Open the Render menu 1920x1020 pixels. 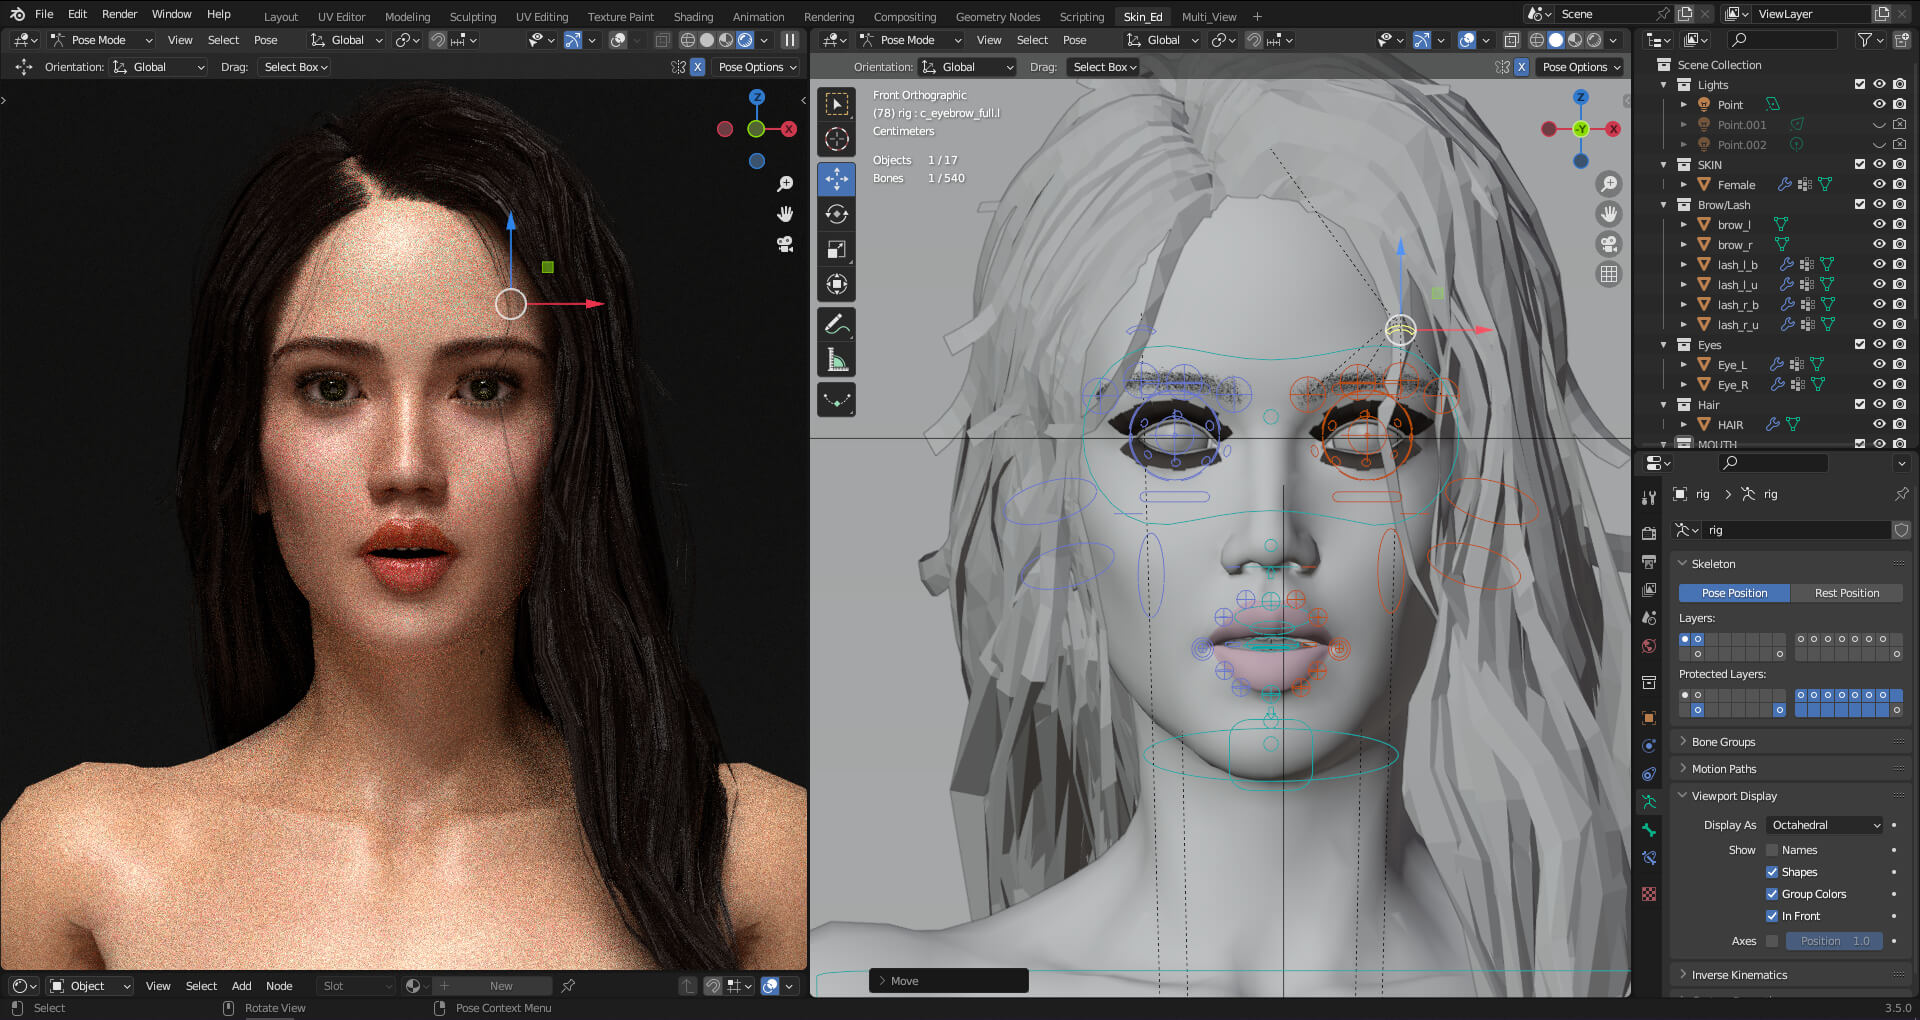[x=119, y=14]
